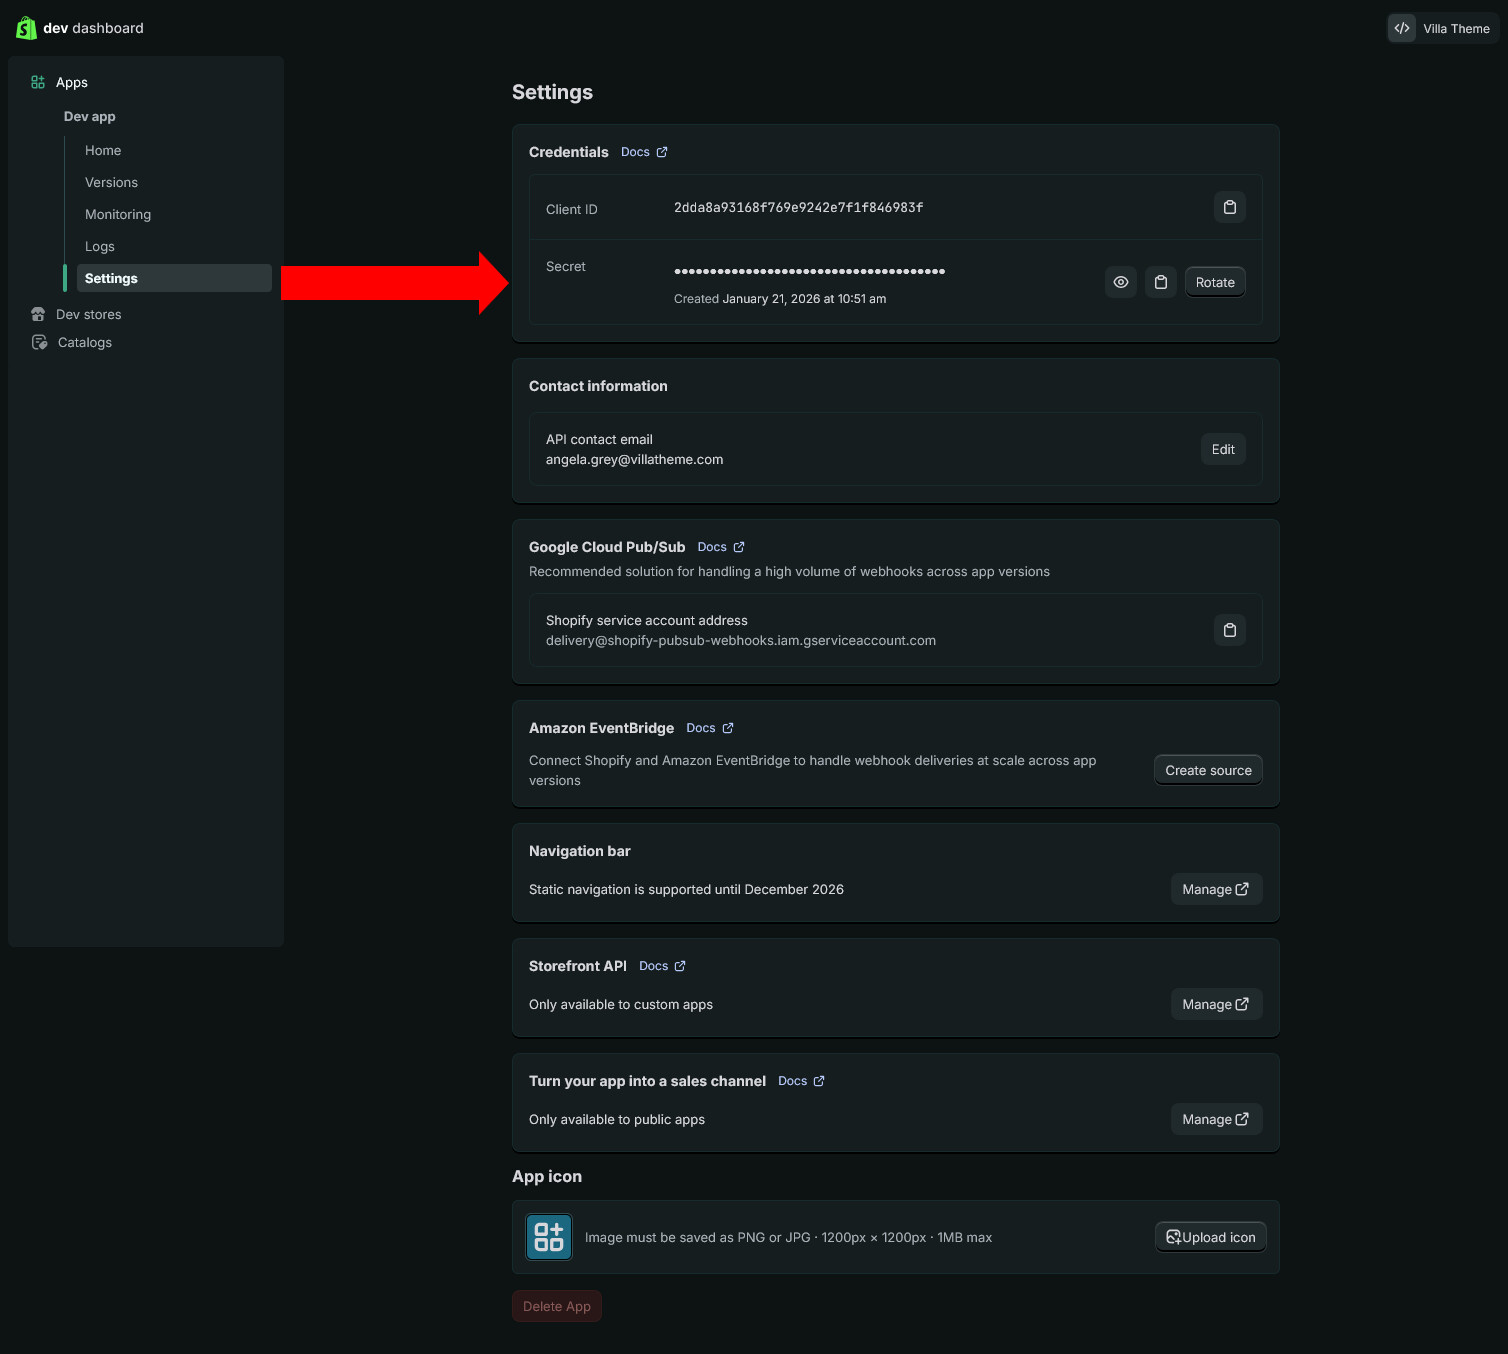Edit the API contact email
Screen dimensions: 1508x1354
1222,449
